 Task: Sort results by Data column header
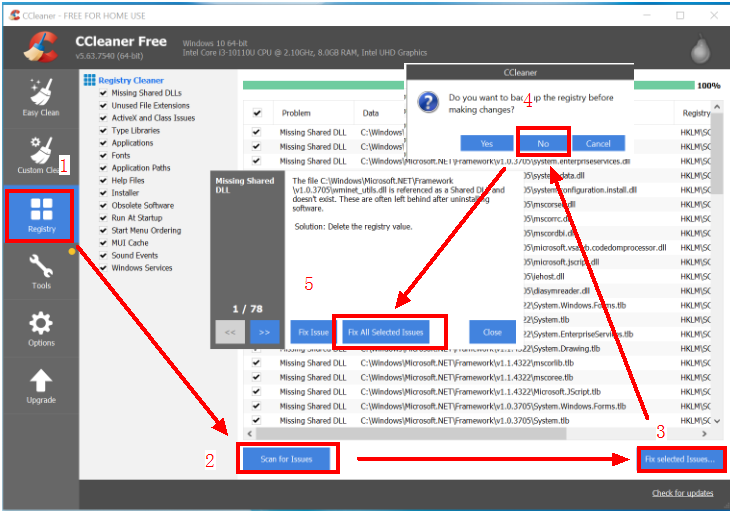371,113
